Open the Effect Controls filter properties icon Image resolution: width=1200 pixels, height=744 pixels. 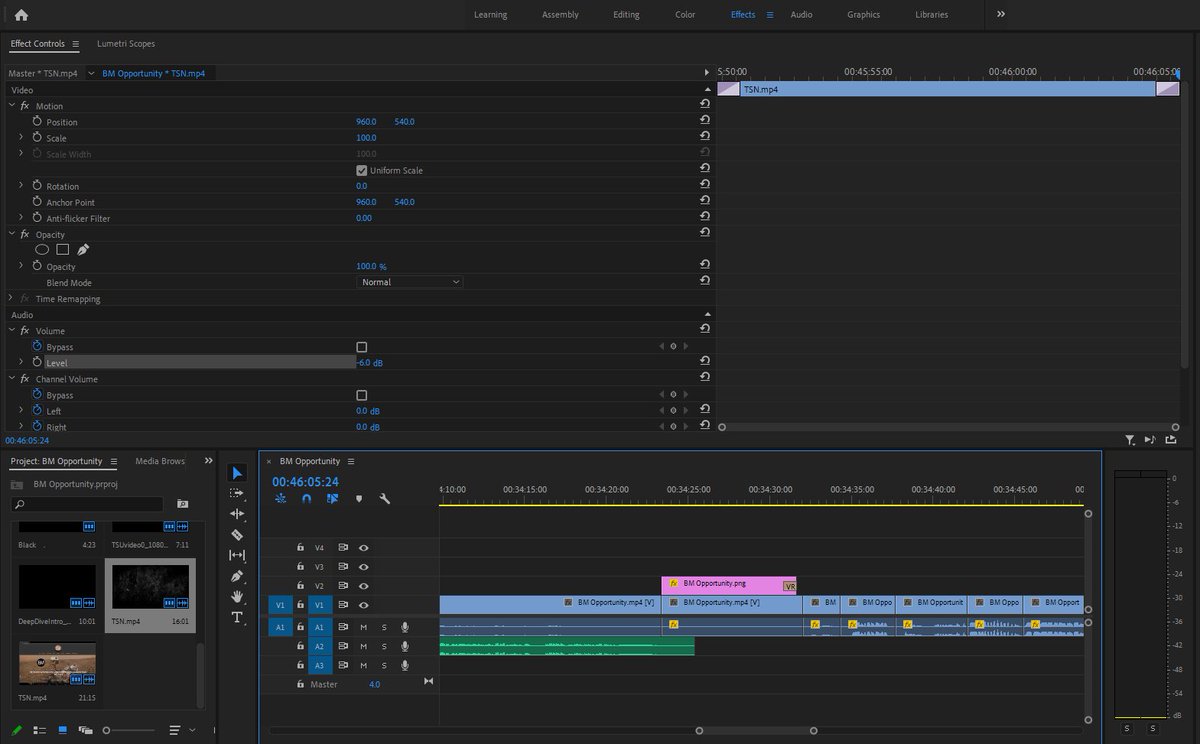(x=1129, y=439)
